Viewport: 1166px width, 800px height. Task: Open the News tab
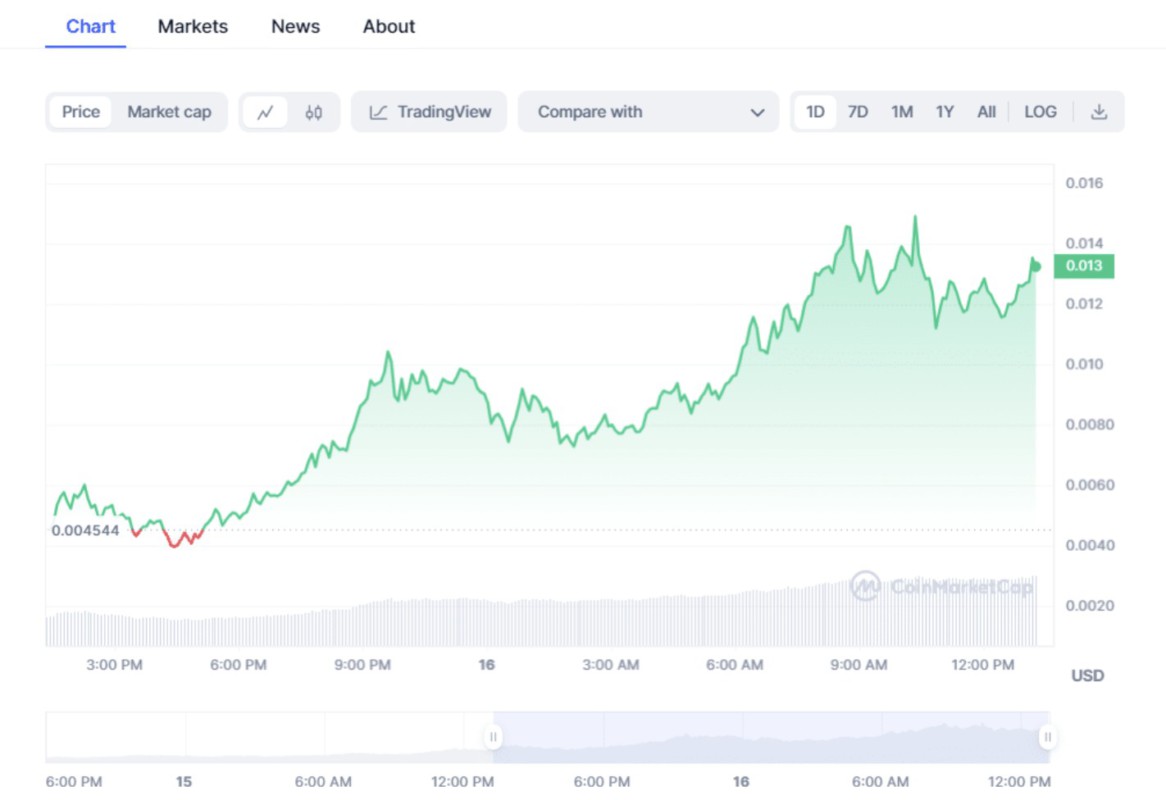click(x=295, y=26)
